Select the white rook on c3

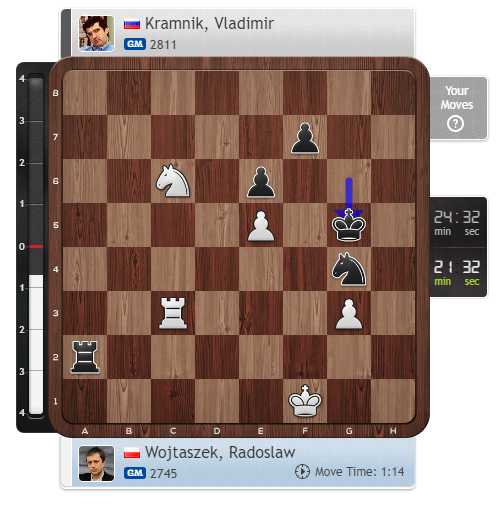(x=173, y=313)
